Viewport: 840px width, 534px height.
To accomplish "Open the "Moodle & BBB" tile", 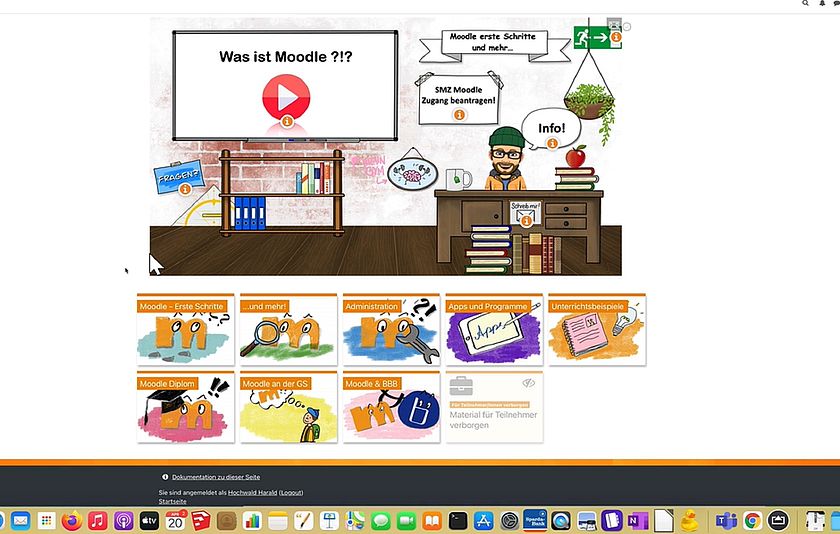I will pos(391,408).
